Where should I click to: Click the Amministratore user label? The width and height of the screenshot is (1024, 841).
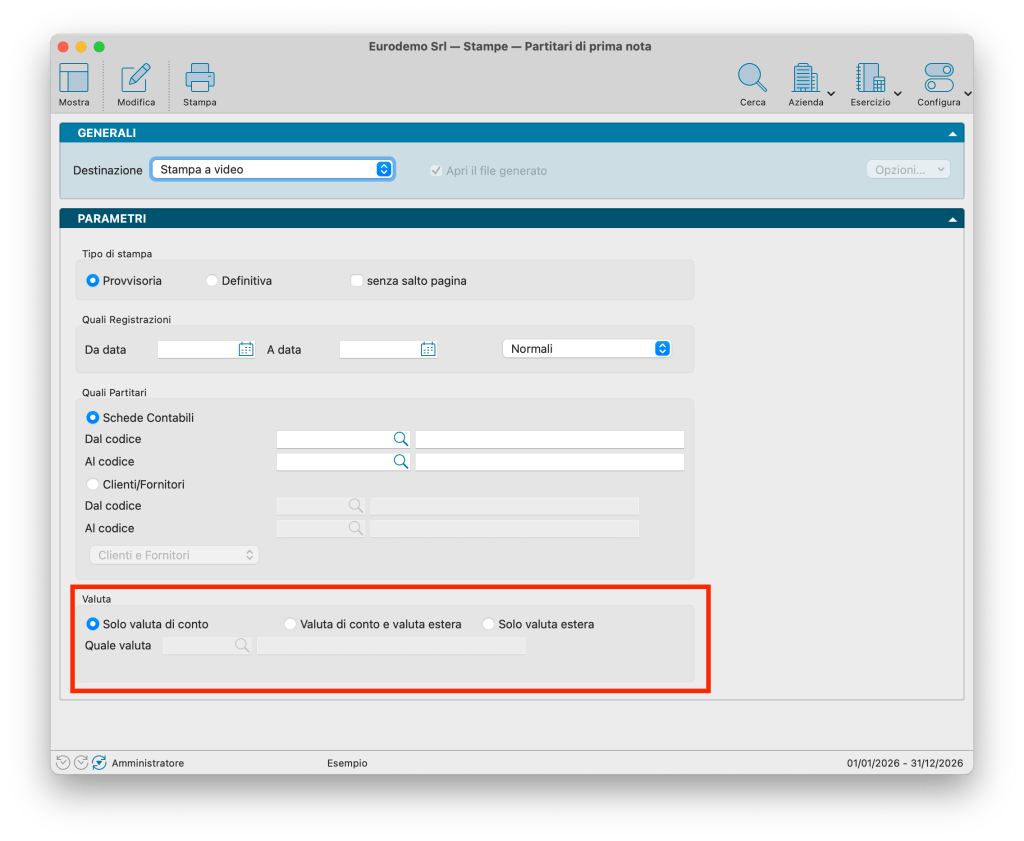pos(148,763)
